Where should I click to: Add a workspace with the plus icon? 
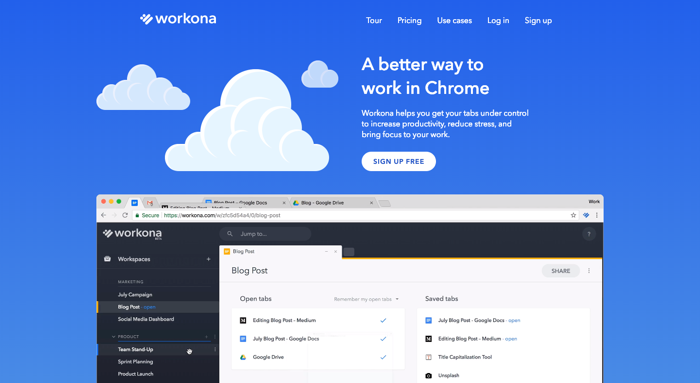[x=208, y=259]
